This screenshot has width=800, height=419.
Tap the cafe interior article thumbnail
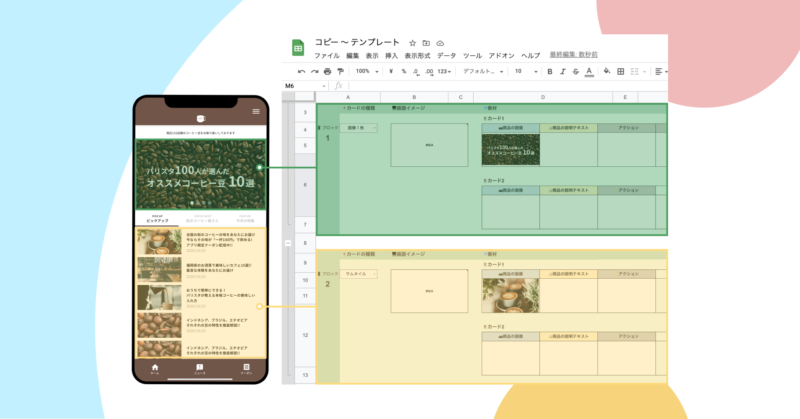coord(159,269)
